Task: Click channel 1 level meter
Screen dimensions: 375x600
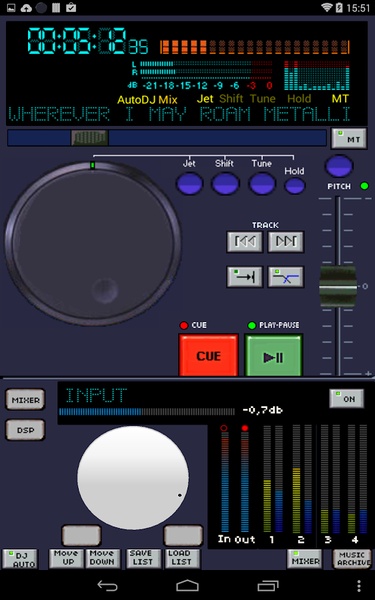Action: click(x=273, y=479)
